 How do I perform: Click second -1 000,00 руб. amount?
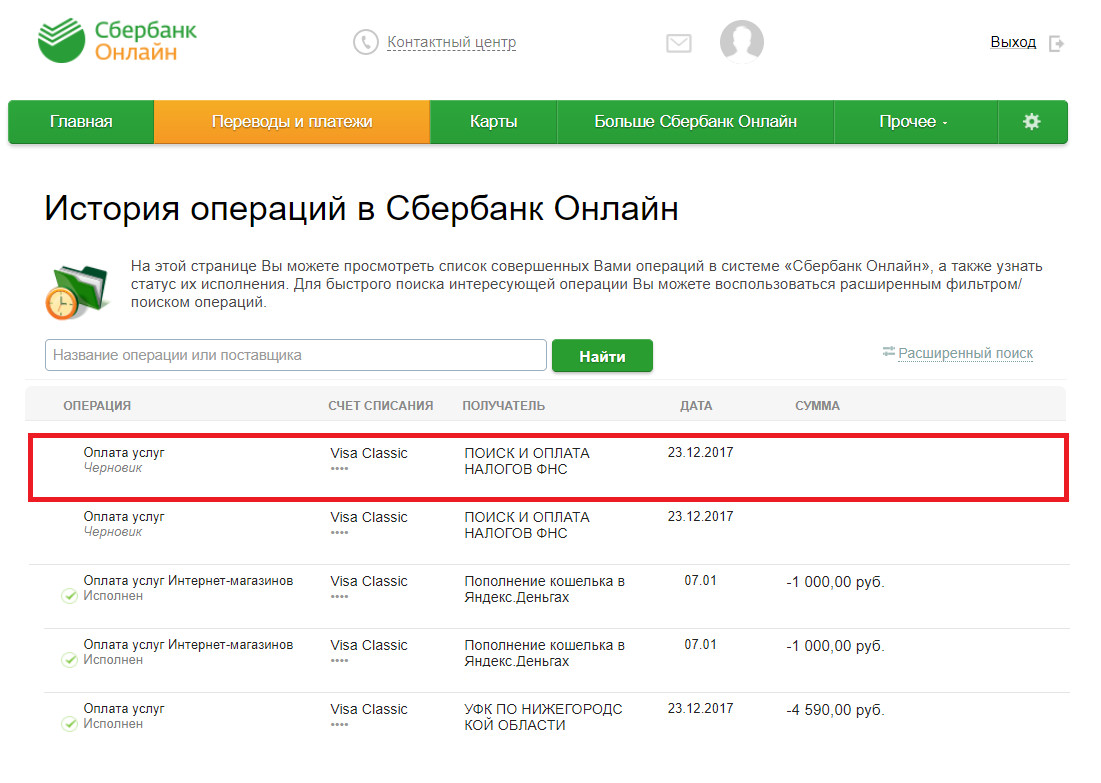pyautogui.click(x=836, y=646)
